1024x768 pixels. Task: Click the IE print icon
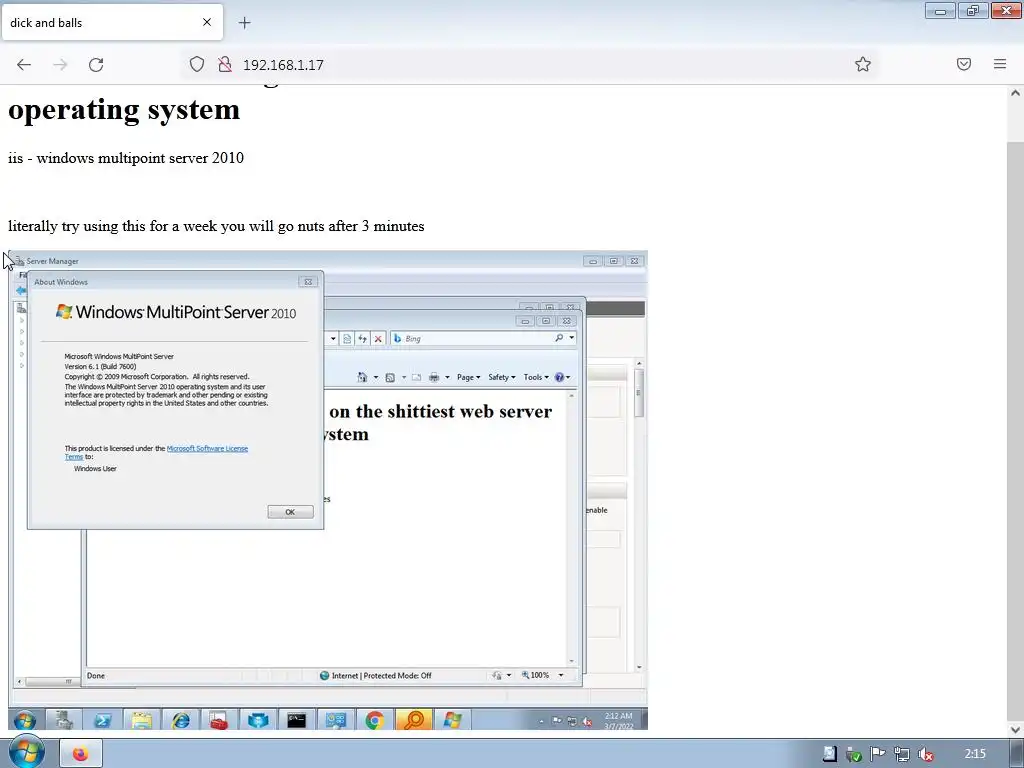tap(434, 377)
